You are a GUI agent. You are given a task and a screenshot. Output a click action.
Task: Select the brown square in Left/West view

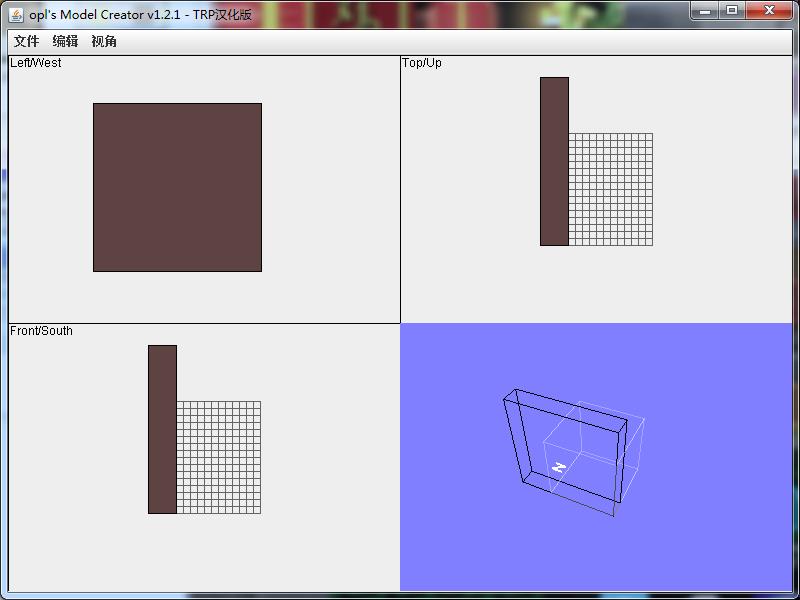[x=177, y=187]
